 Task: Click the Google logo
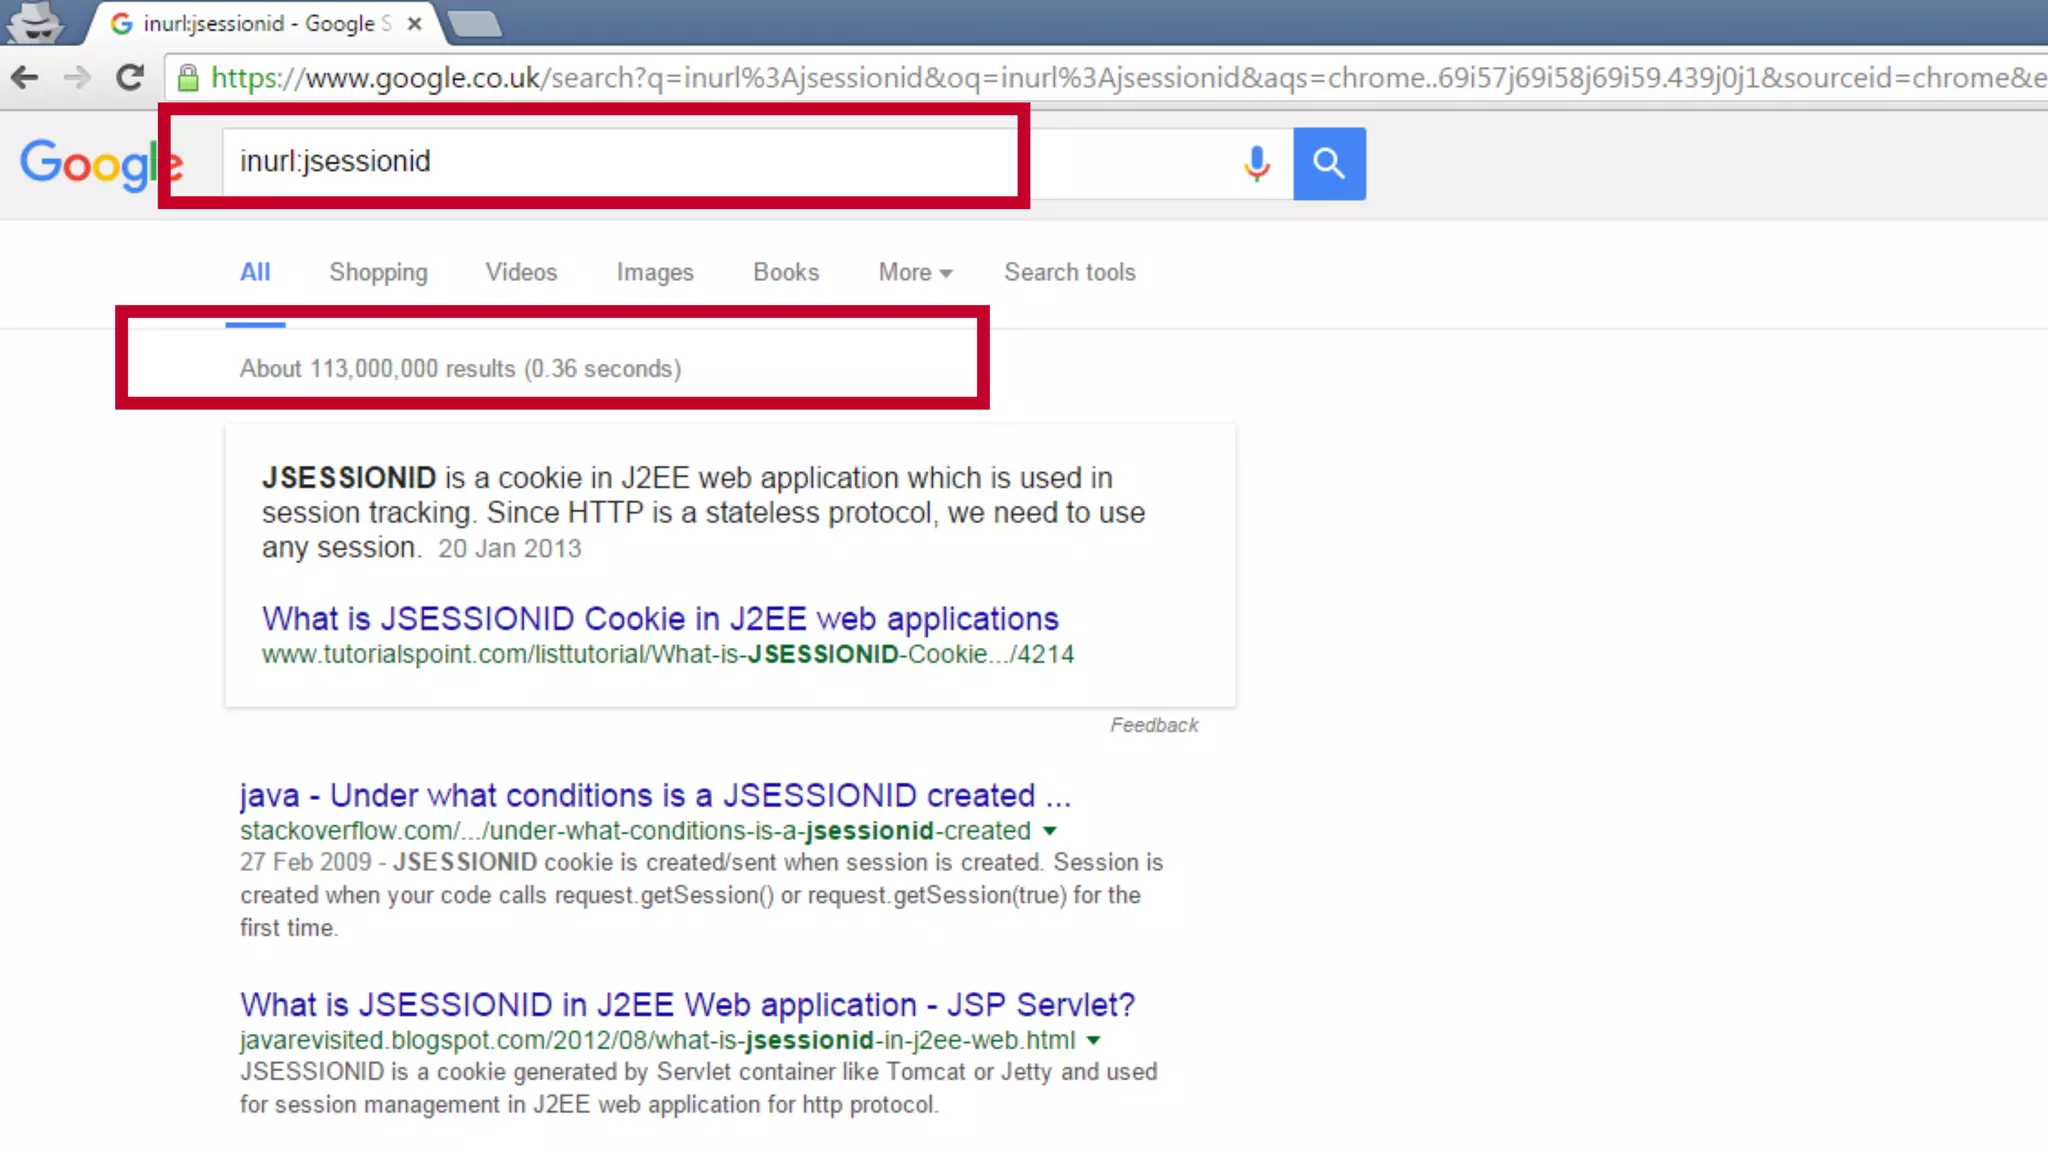coord(100,163)
